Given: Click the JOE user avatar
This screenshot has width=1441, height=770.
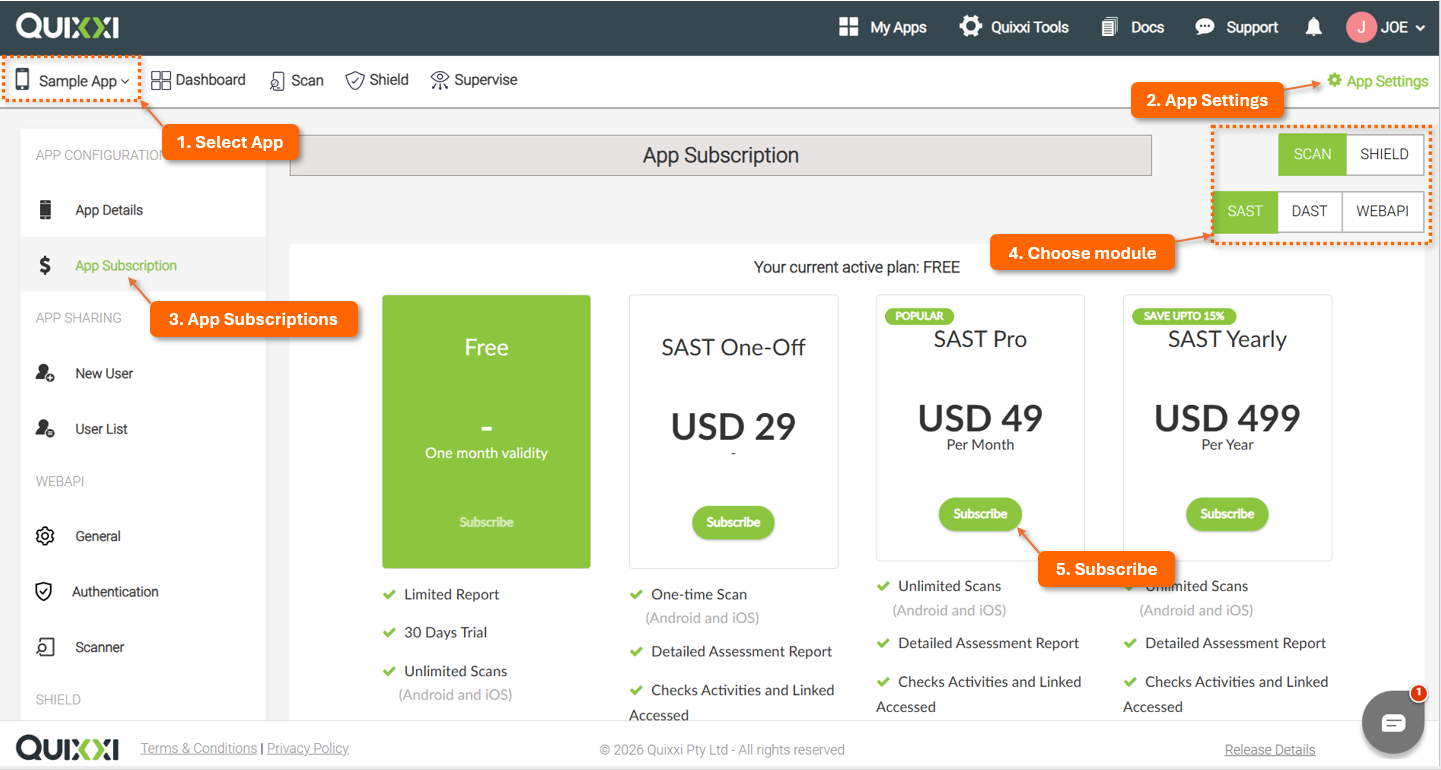Looking at the screenshot, I should [x=1361, y=27].
